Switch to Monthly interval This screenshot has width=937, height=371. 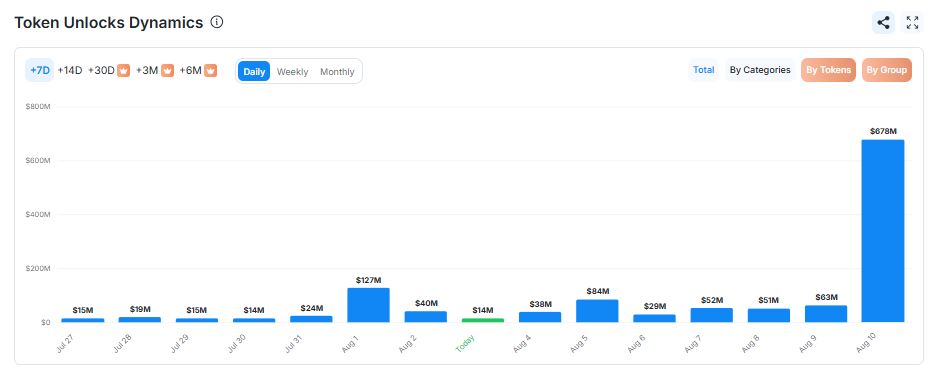point(337,72)
